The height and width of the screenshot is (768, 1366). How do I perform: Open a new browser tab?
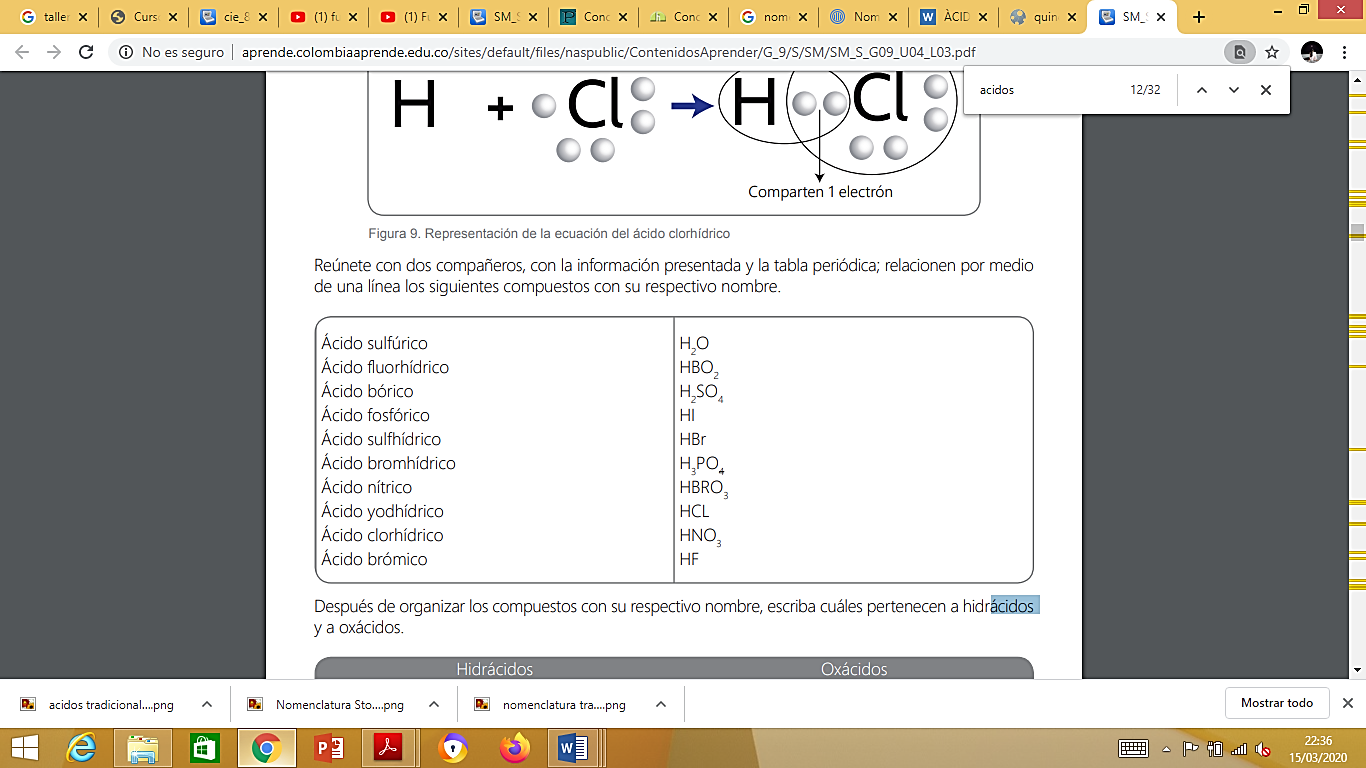[1199, 17]
